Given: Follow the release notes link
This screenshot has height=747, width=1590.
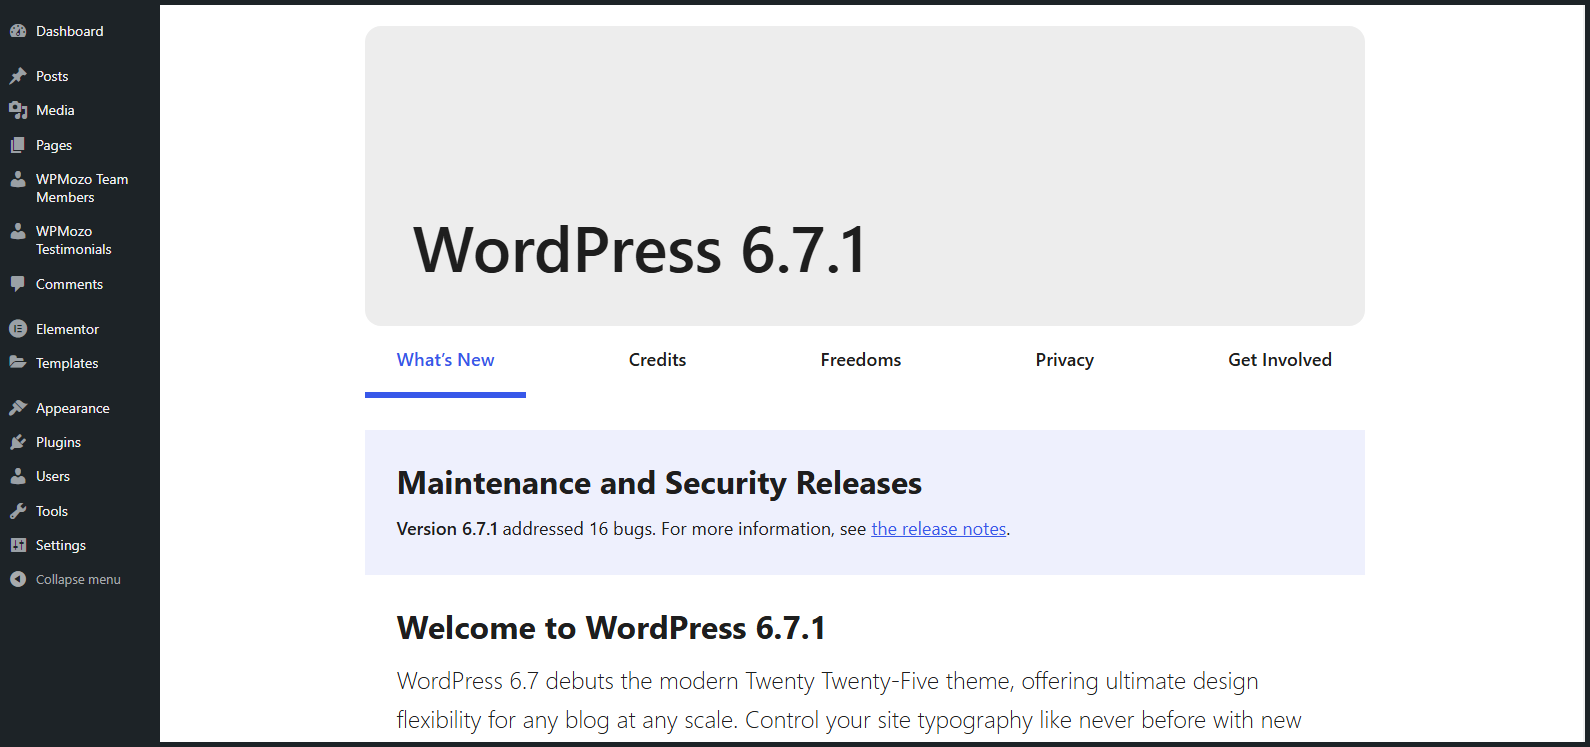Looking at the screenshot, I should click(x=938, y=529).
